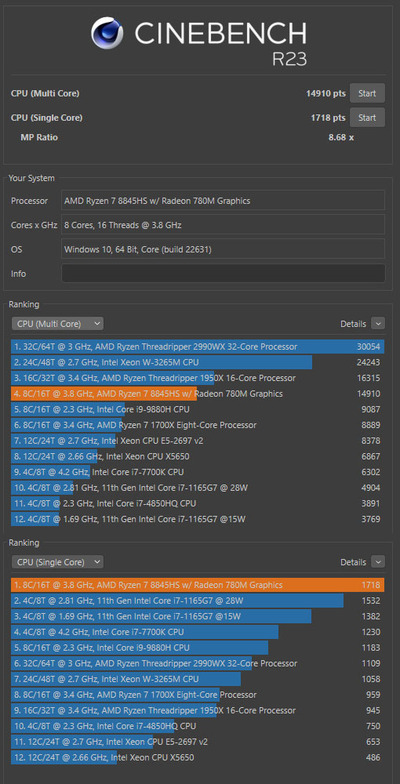This screenshot has width=400, height=784.
Task: Click the MP Ratio value 8.68 x
Action: (341, 137)
